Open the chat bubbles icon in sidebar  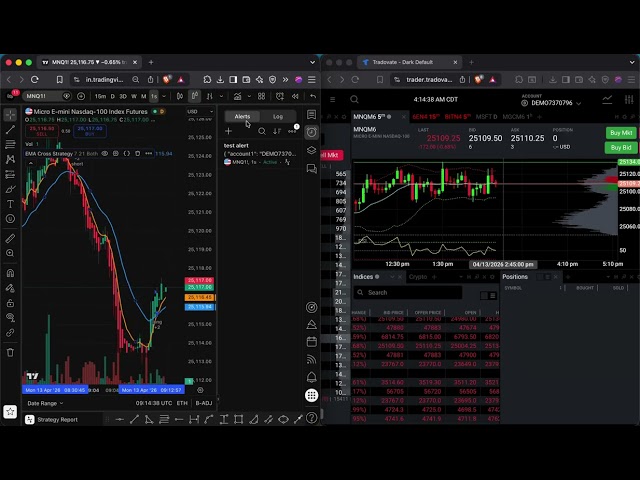(311, 169)
